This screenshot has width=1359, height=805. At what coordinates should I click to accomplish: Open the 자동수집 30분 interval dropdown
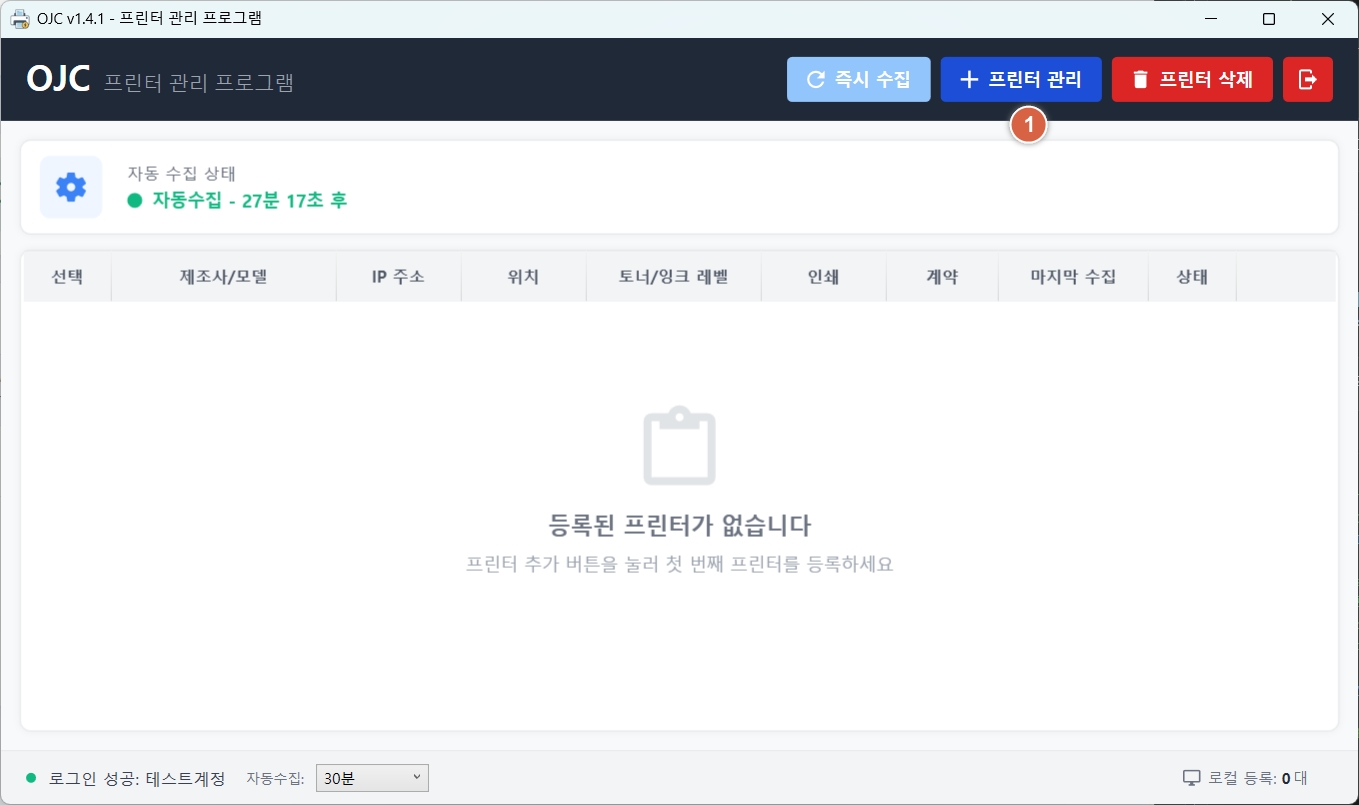[x=372, y=778]
